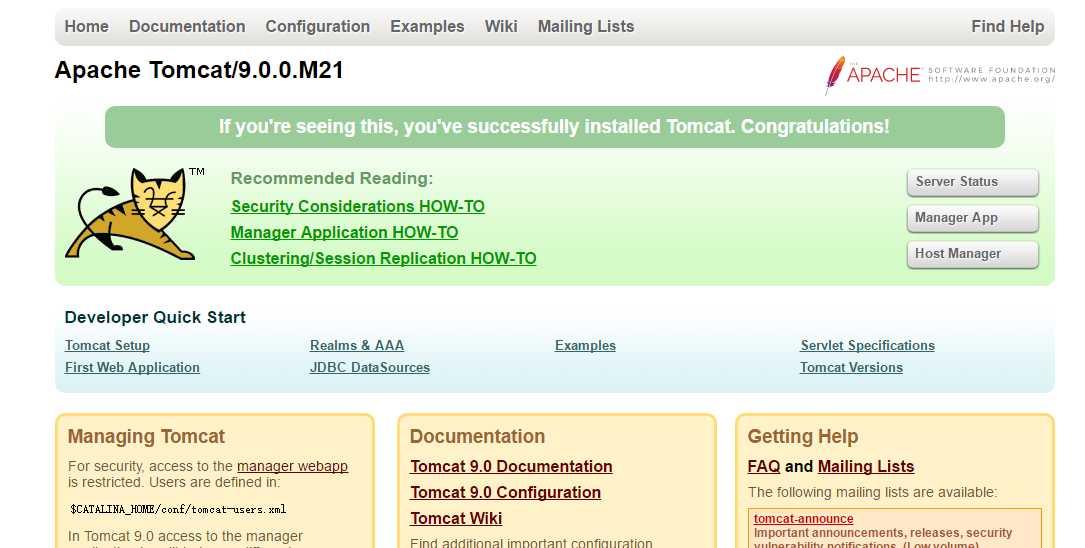Image resolution: width=1085 pixels, height=548 pixels.
Task: Select Configuration in the top navigation bar
Action: (318, 26)
